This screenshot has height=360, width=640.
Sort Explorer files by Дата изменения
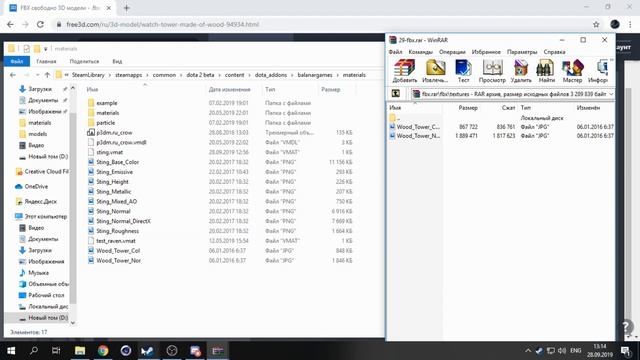tap(229, 89)
